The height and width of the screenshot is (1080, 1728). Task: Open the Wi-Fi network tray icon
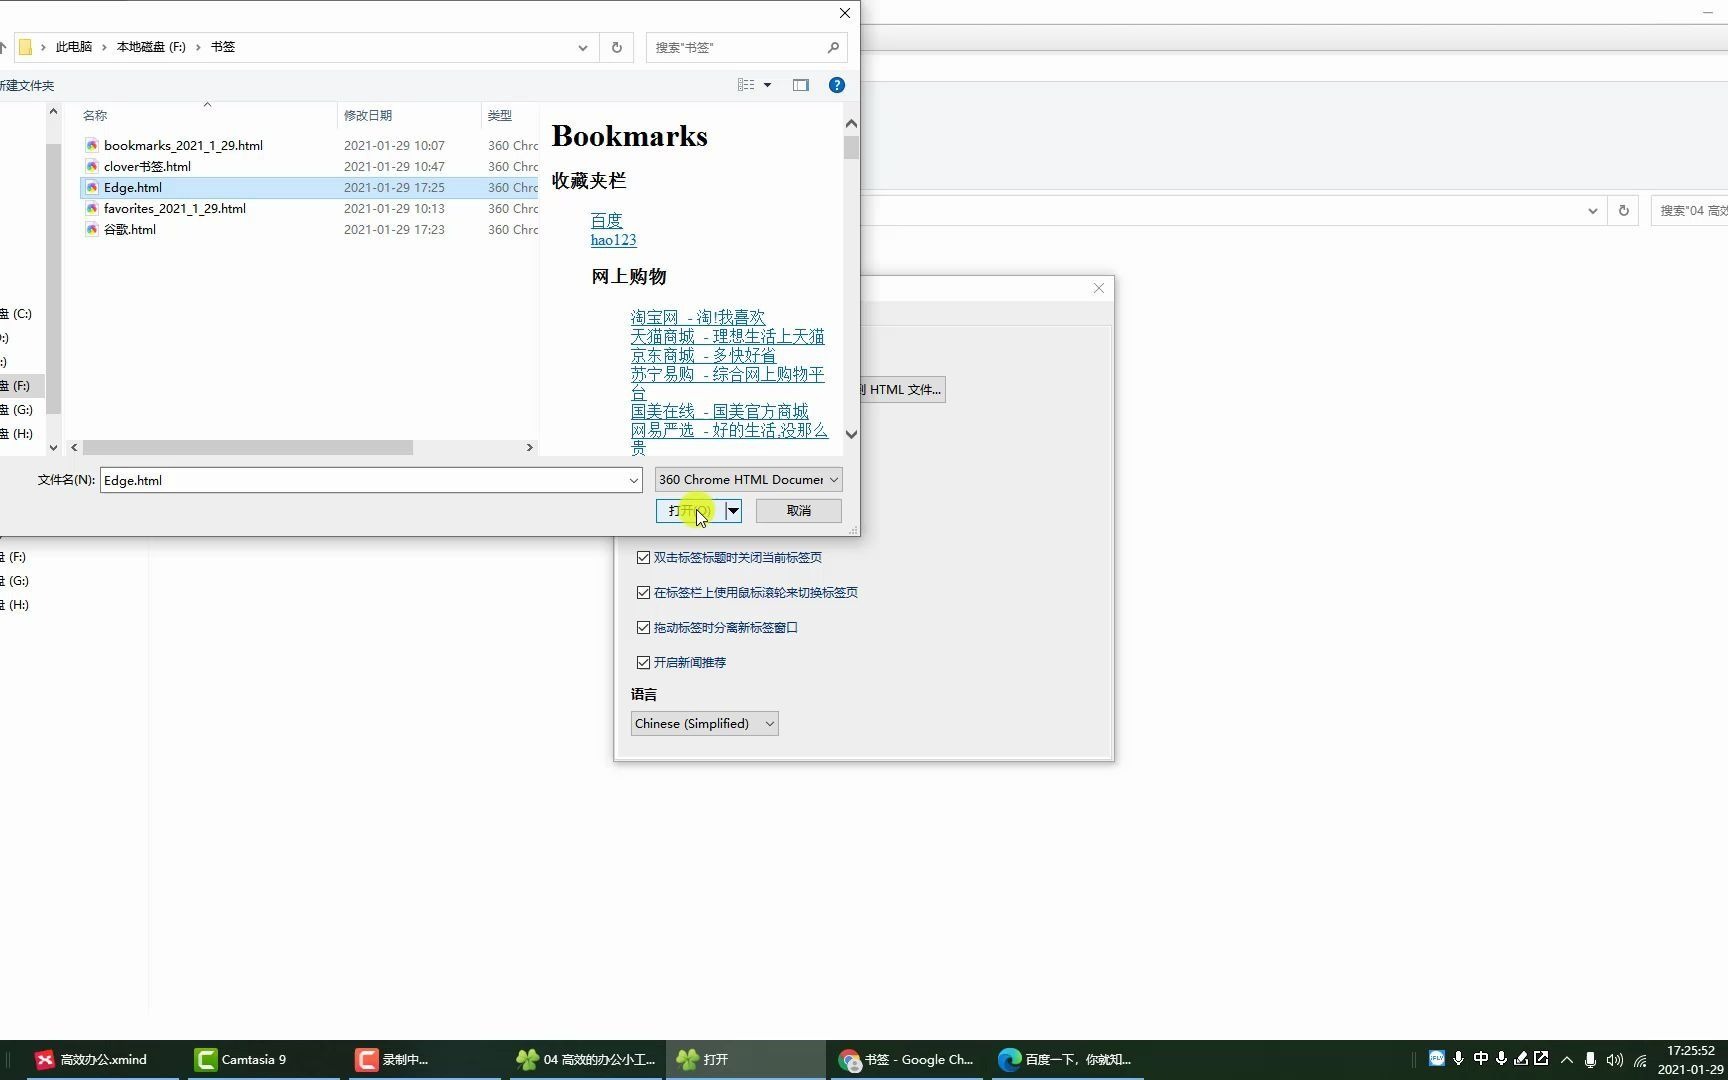[1640, 1060]
